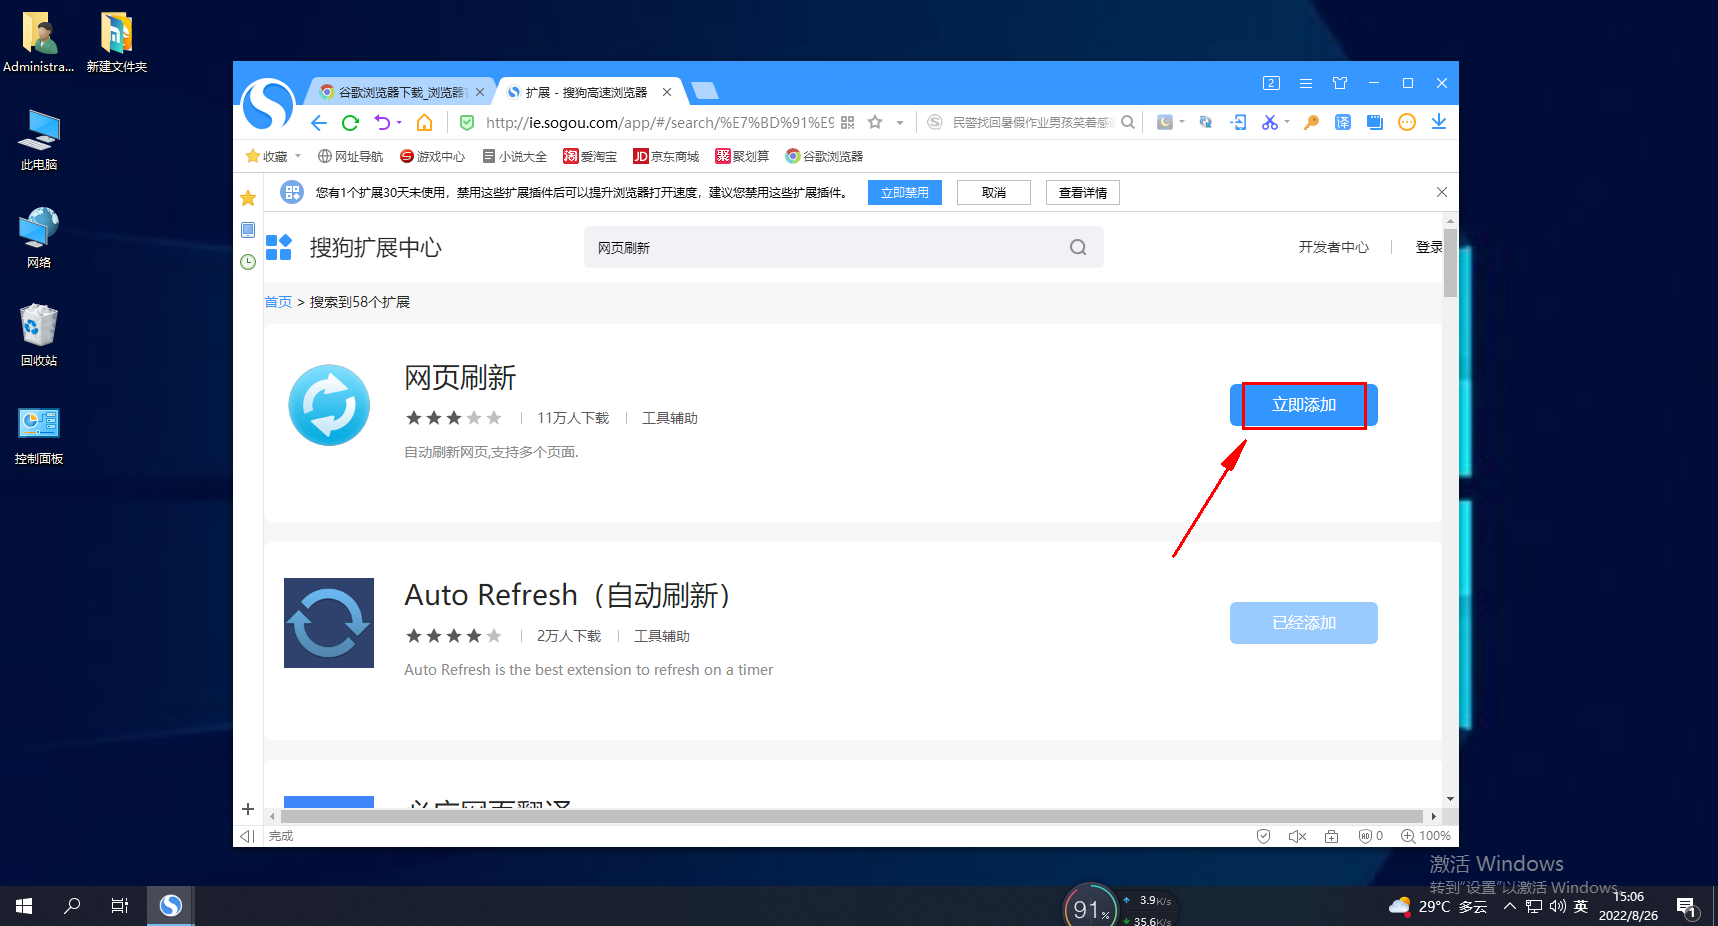Viewport: 1718px width, 926px height.
Task: Click the plus icon at sidebar bottom
Action: [248, 809]
